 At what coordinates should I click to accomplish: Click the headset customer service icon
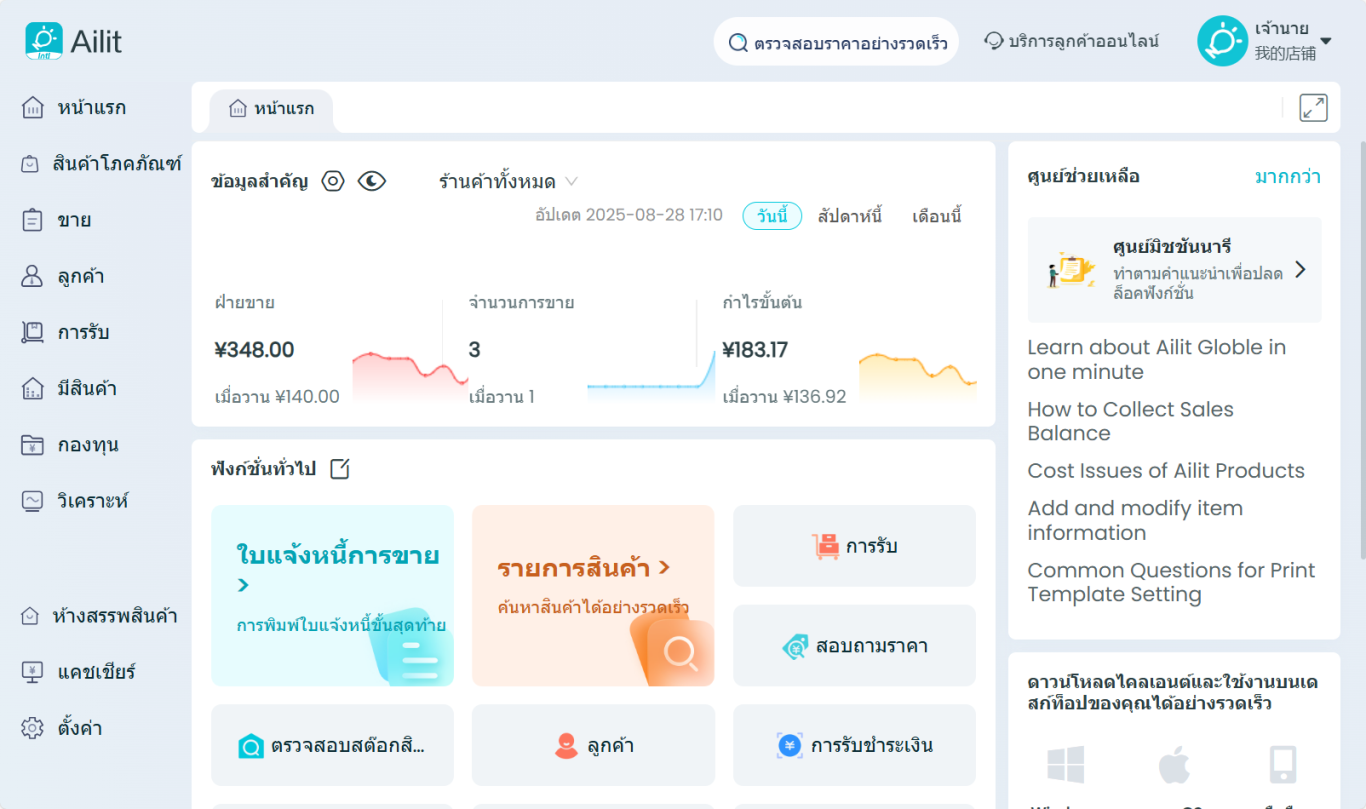click(994, 41)
